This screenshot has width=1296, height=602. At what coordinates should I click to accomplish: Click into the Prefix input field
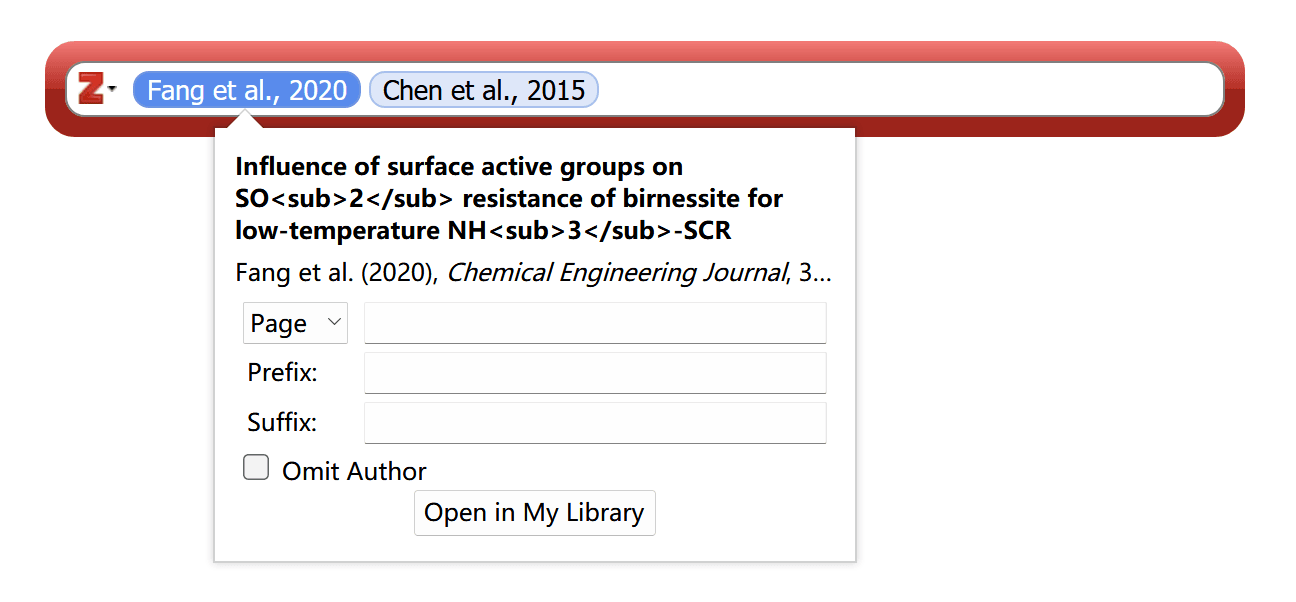(x=595, y=373)
